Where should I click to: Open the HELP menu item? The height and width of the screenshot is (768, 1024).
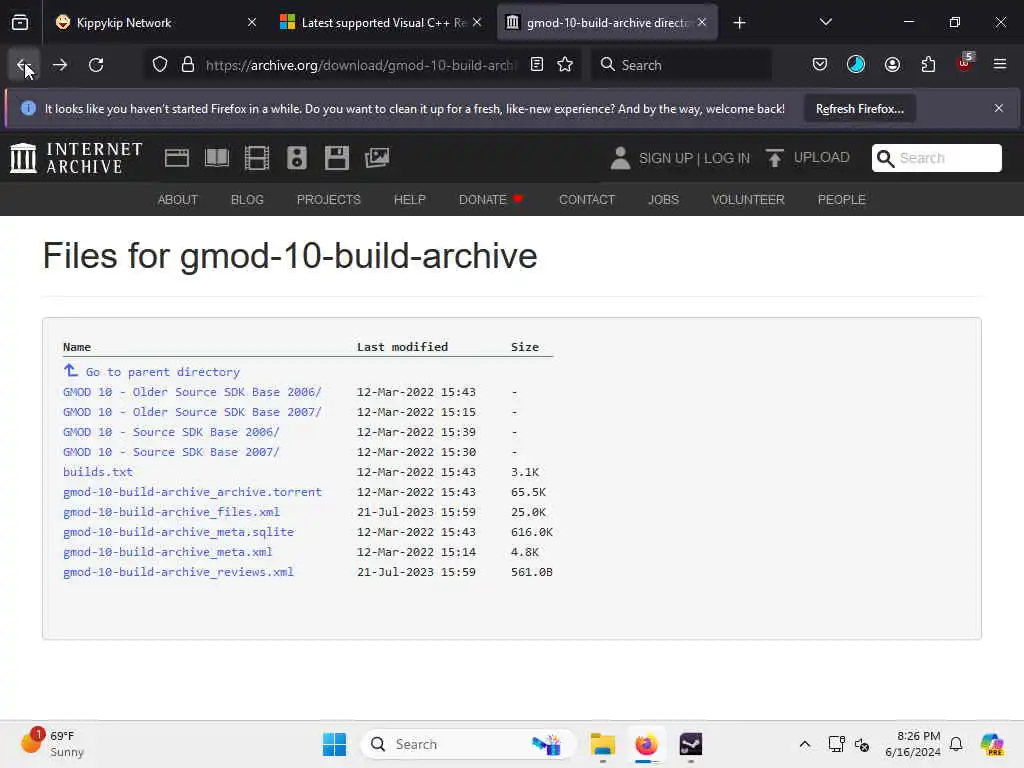(409, 200)
